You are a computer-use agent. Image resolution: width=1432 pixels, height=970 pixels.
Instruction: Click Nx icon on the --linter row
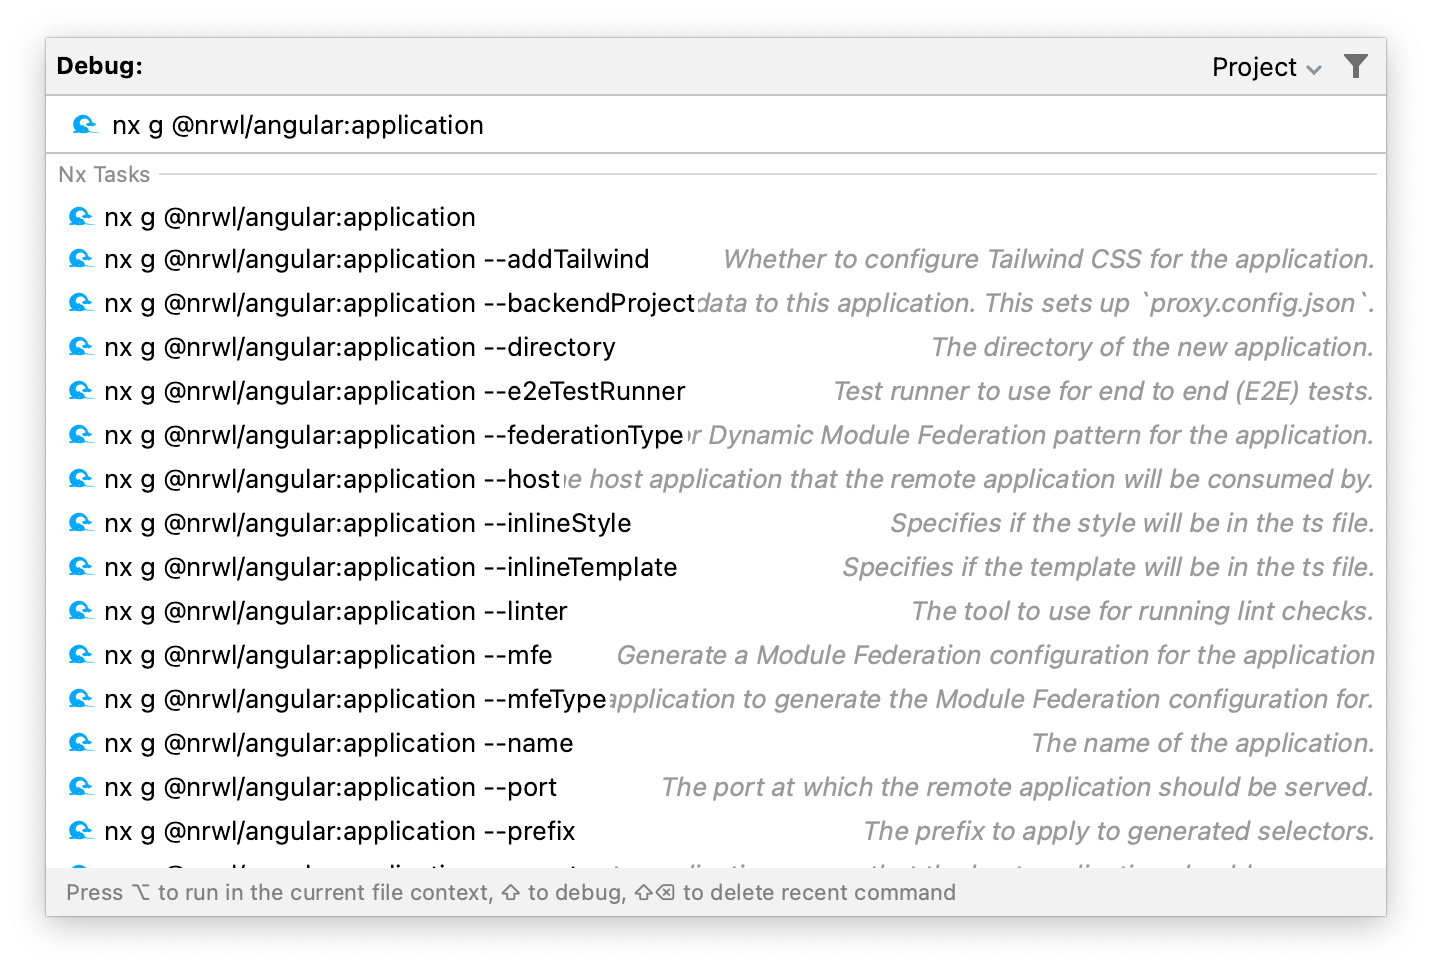point(81,611)
